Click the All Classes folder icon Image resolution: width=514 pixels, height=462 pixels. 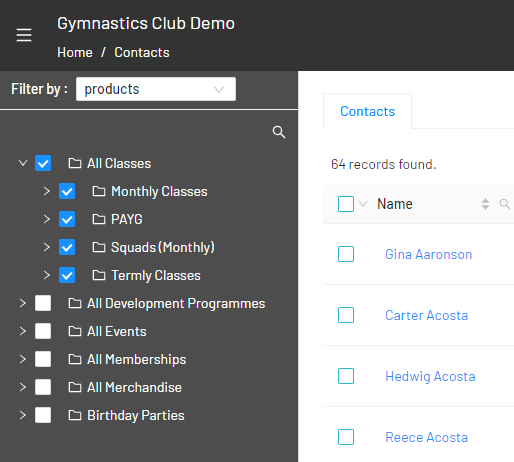coord(75,163)
